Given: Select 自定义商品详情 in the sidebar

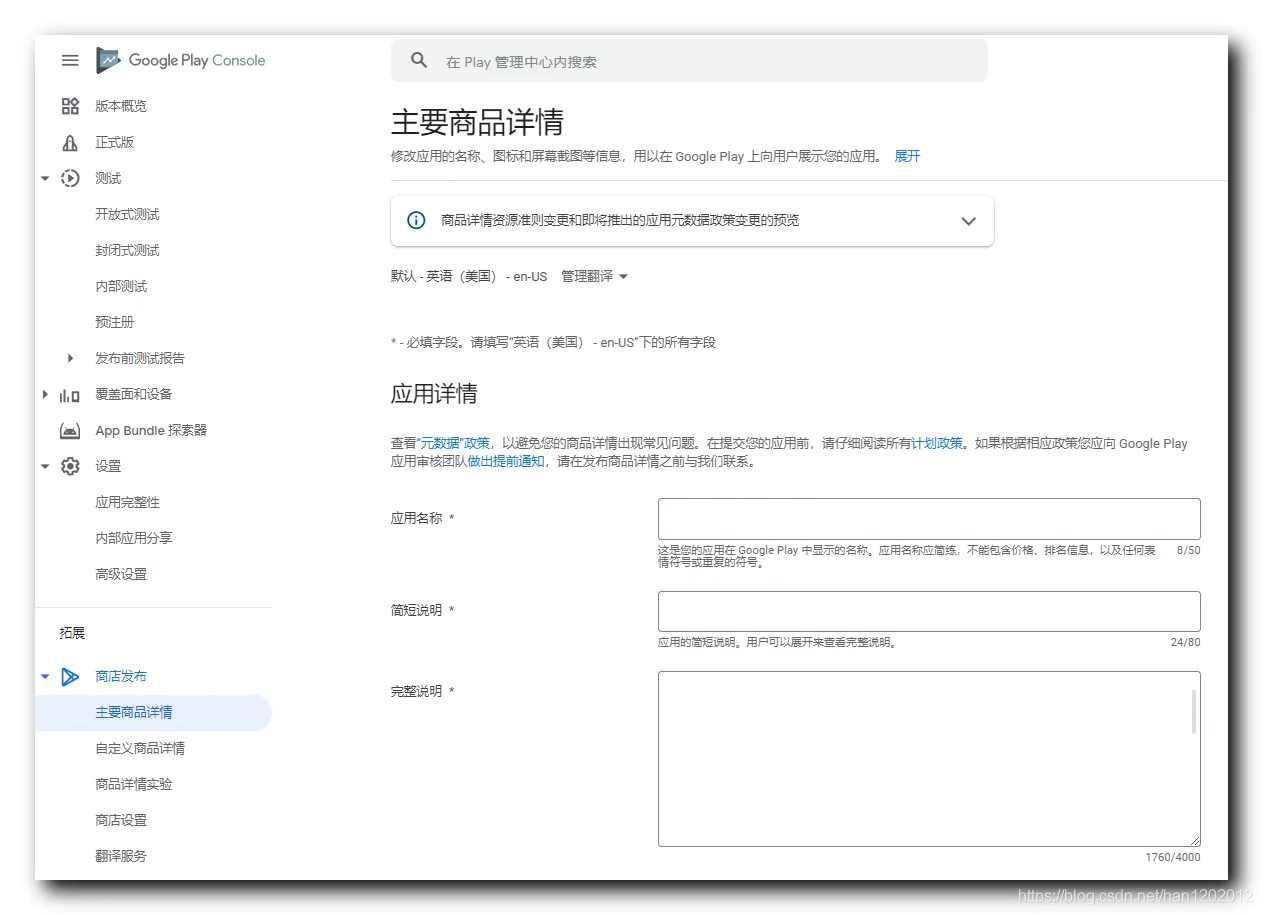Looking at the screenshot, I should pyautogui.click(x=140, y=748).
